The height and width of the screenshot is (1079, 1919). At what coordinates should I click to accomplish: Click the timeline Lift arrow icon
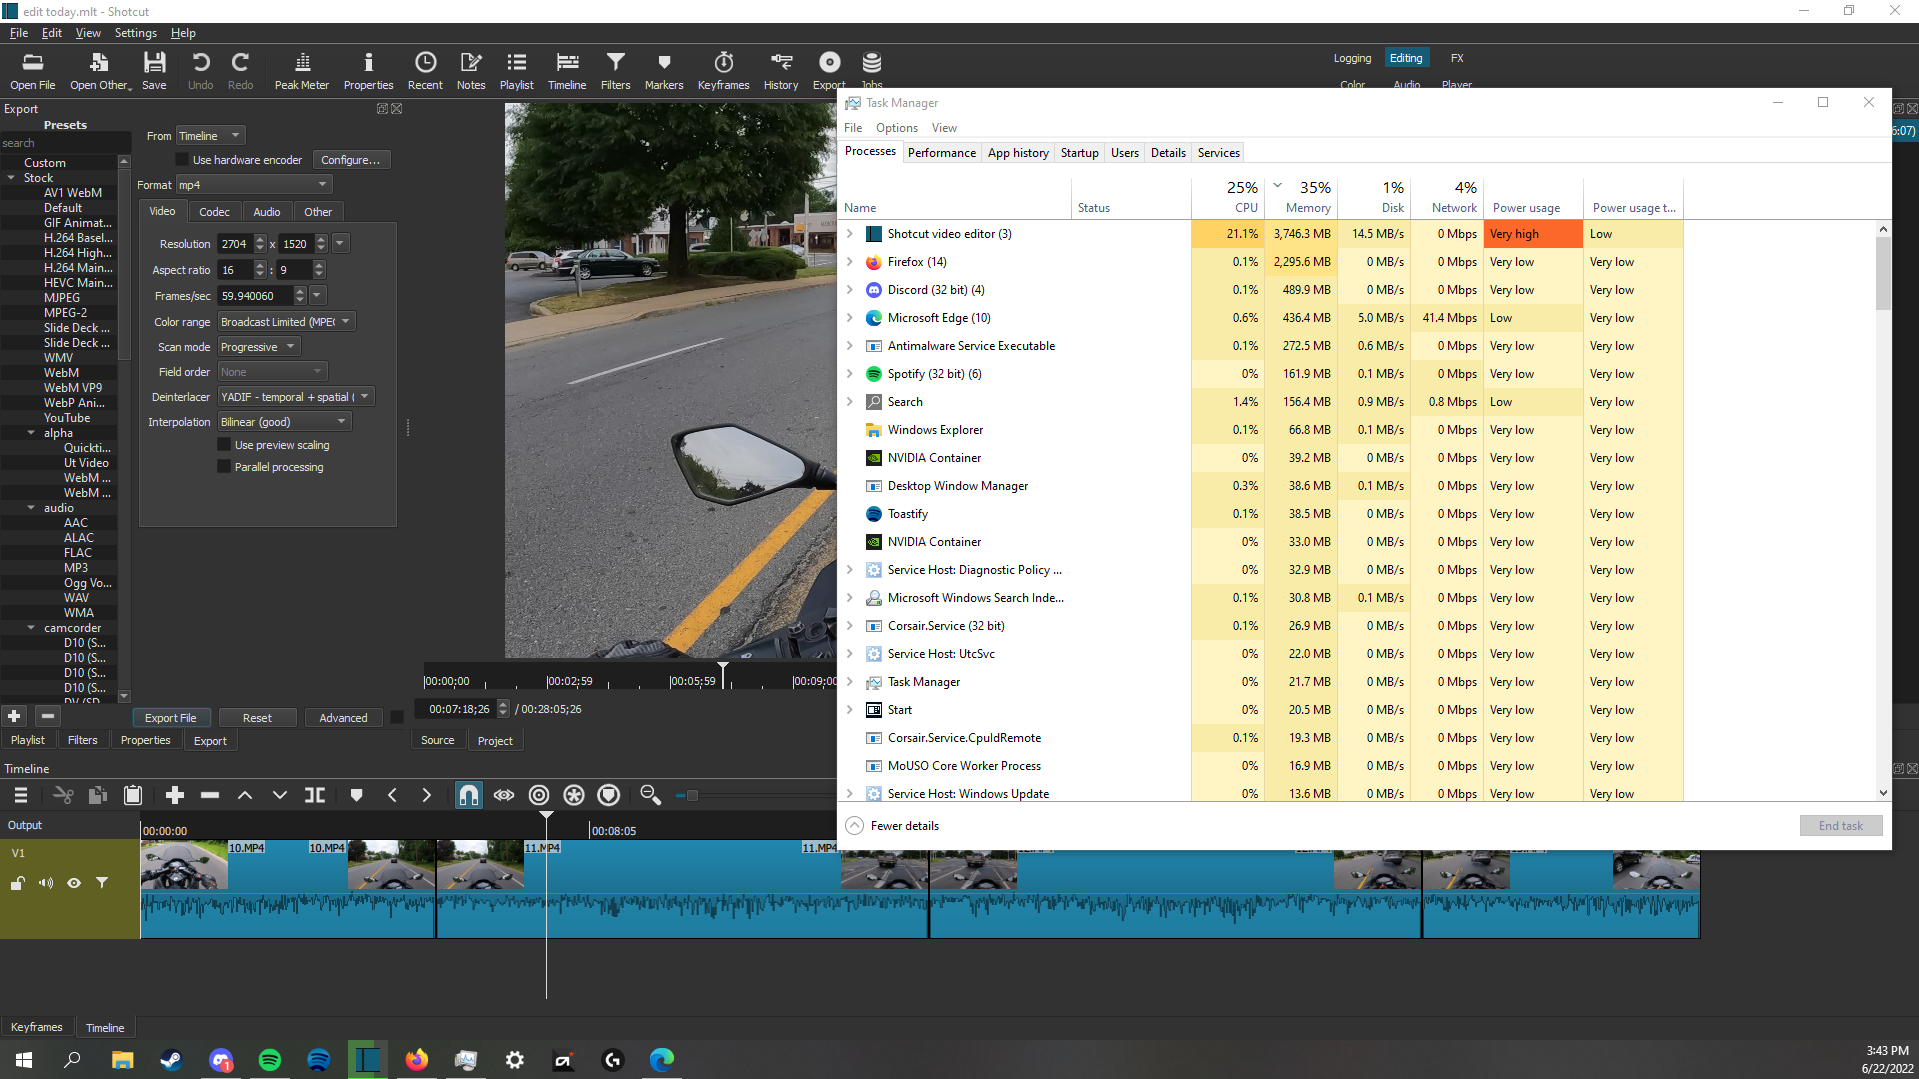245,795
